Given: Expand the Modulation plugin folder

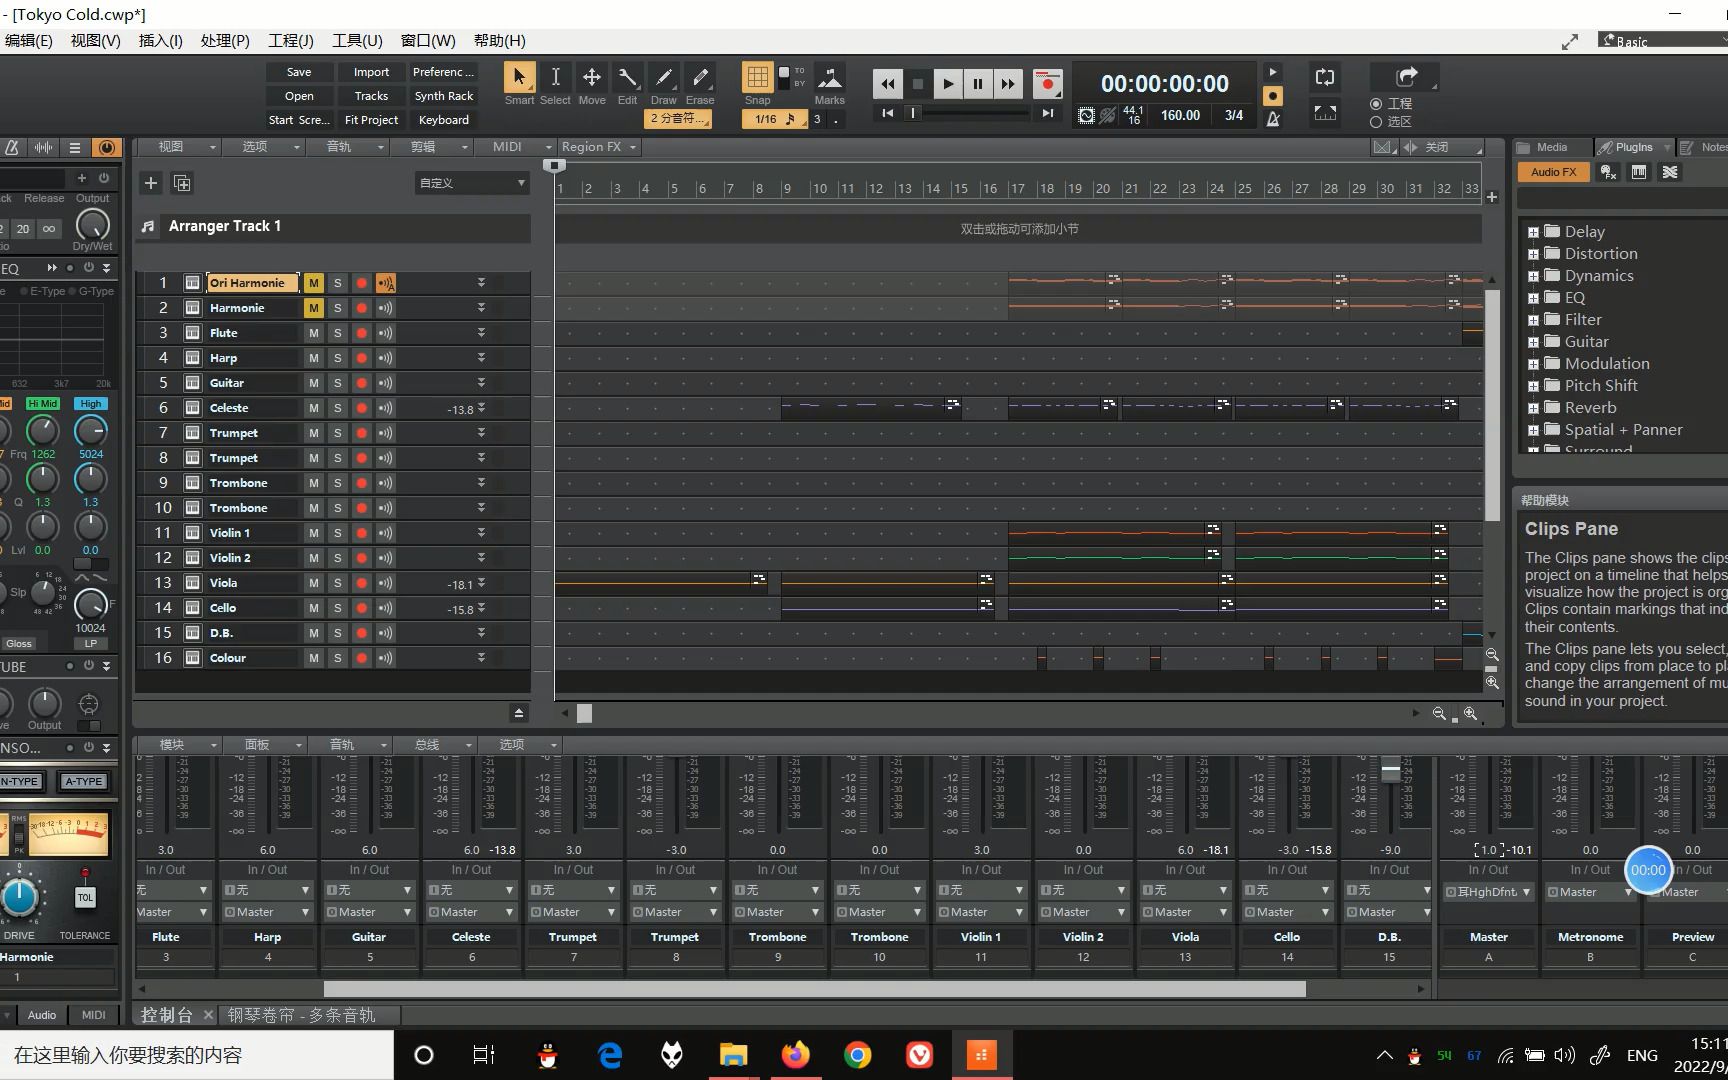Looking at the screenshot, I should tap(1533, 364).
